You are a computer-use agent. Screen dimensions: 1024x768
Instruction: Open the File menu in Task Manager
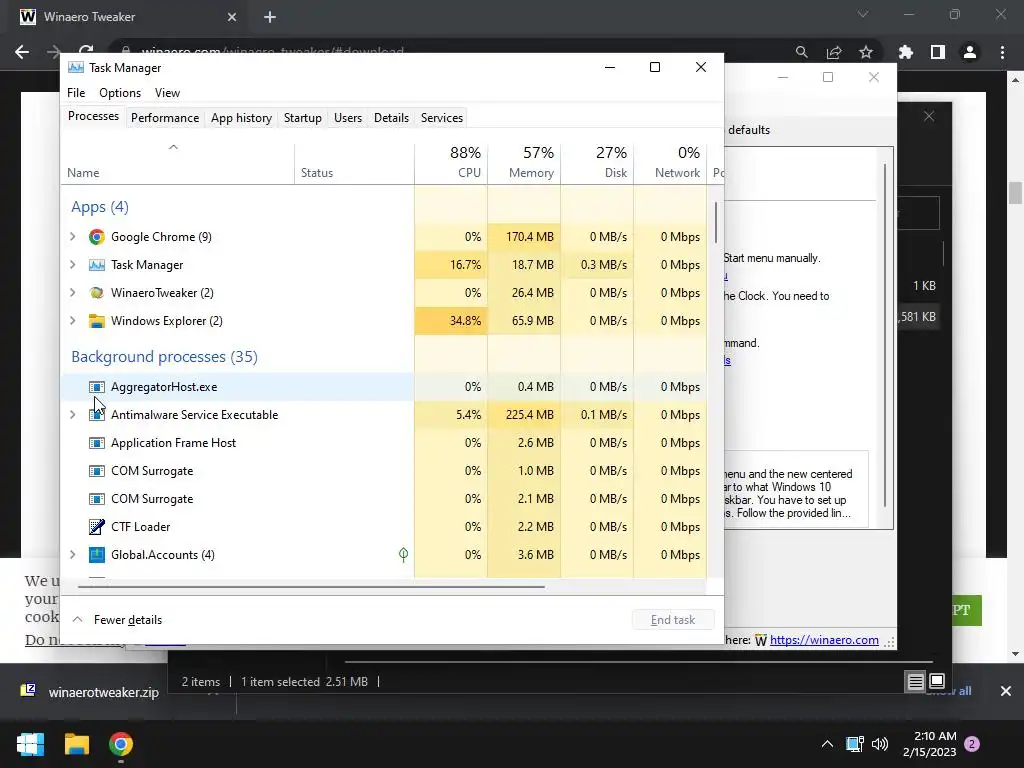(76, 93)
